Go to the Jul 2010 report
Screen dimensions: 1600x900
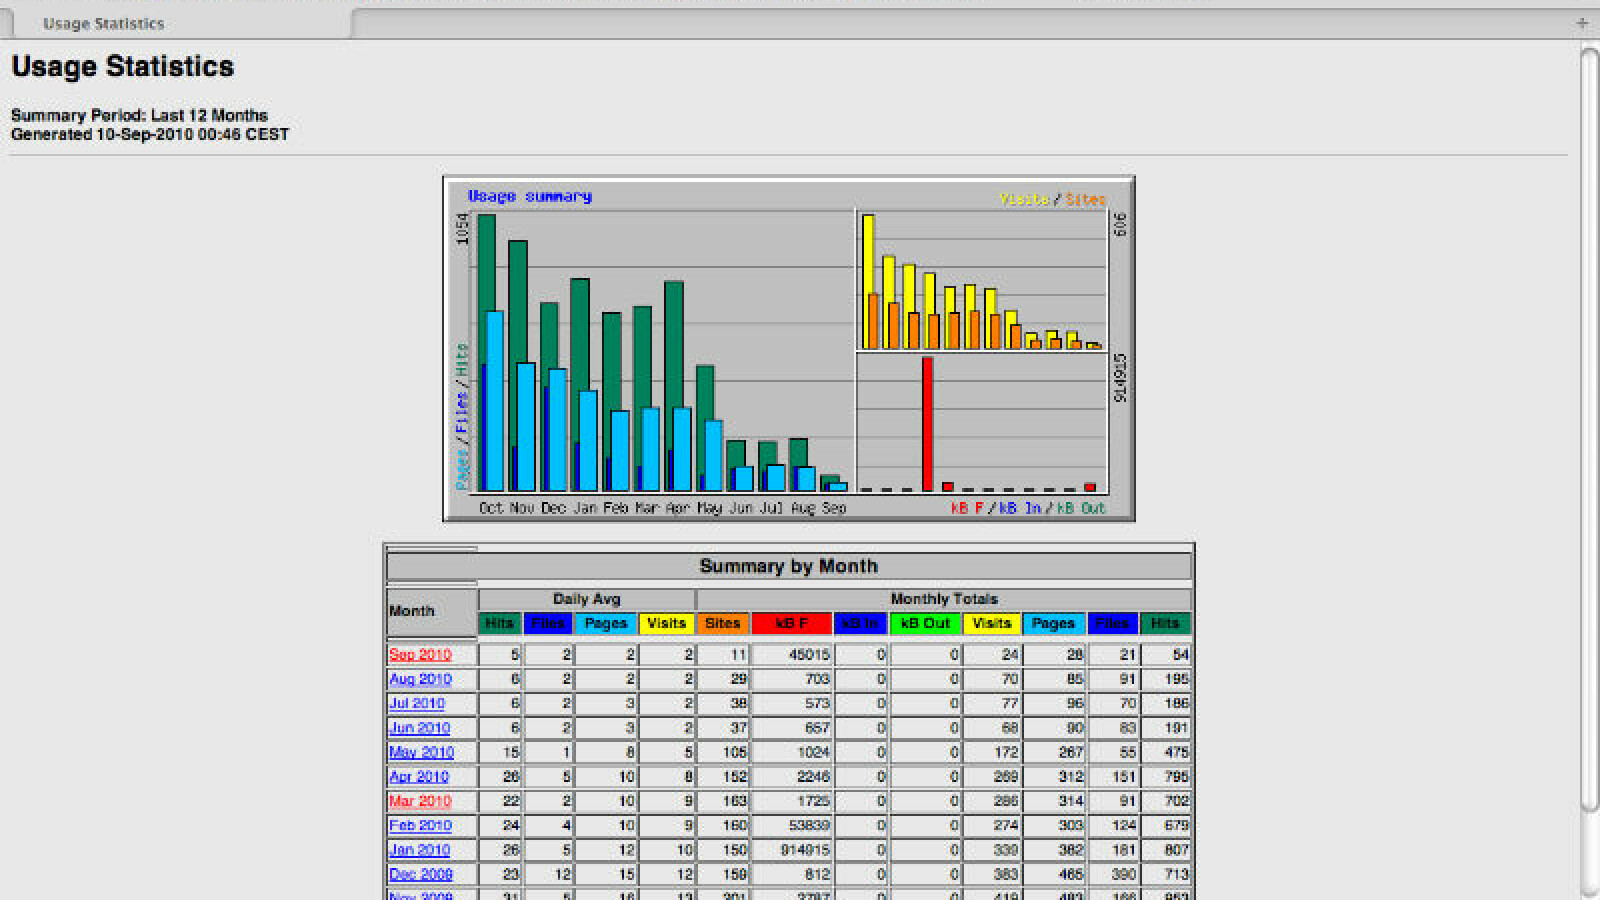click(x=417, y=703)
